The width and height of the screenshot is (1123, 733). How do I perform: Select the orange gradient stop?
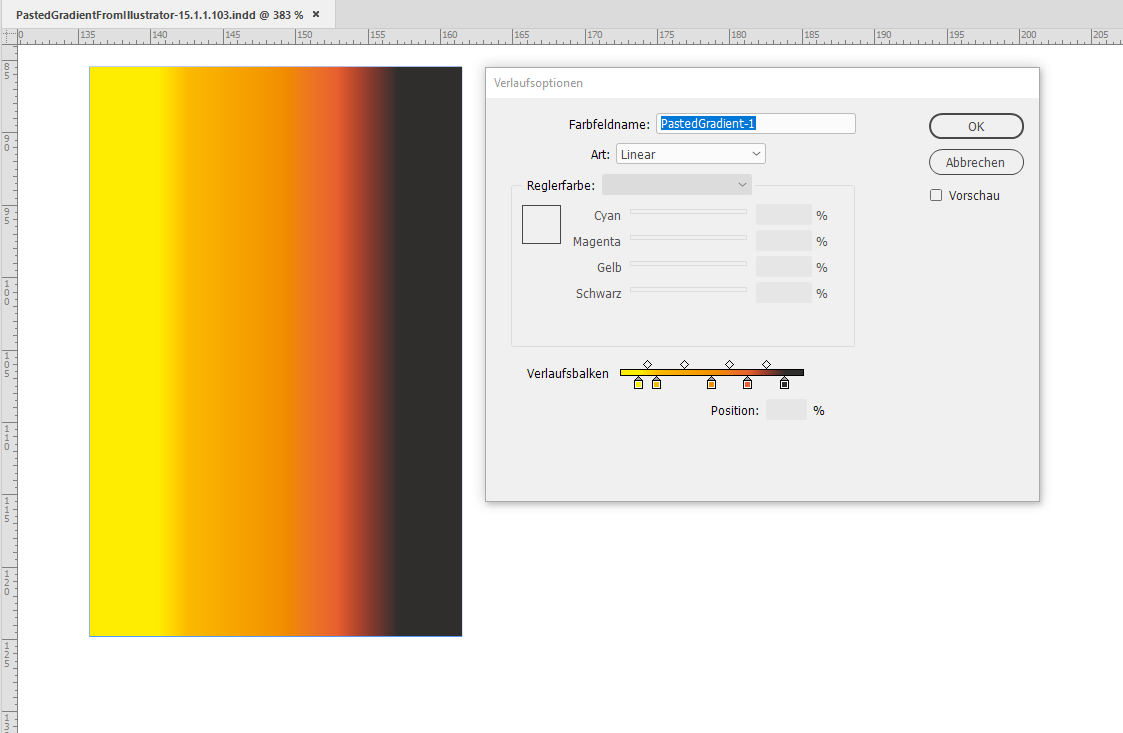712,382
